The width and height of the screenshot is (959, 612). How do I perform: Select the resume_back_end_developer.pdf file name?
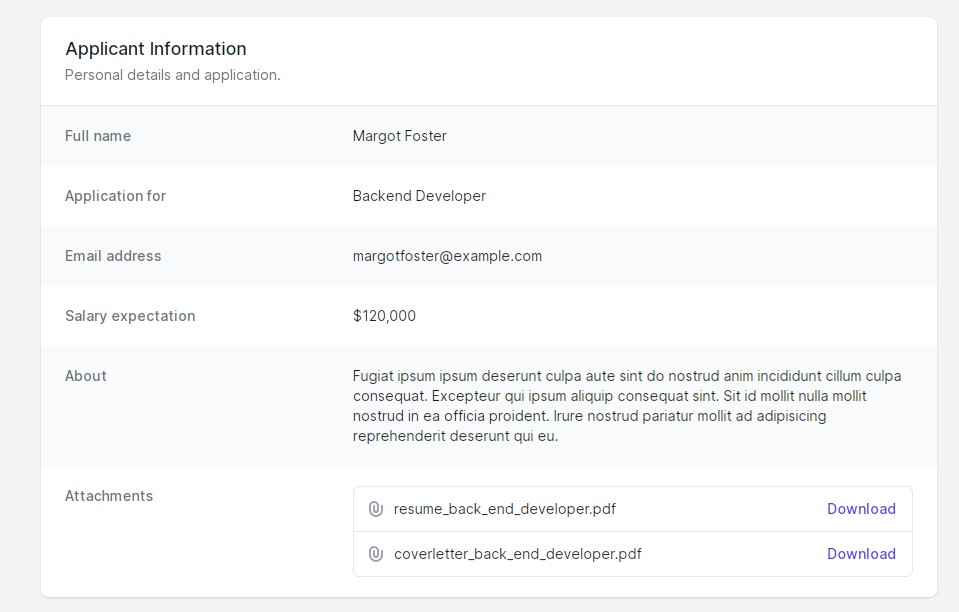(x=504, y=509)
